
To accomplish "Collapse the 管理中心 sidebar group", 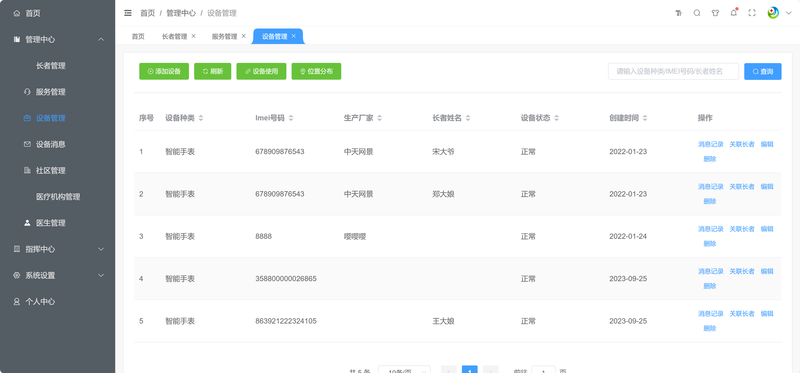I will (x=57, y=39).
